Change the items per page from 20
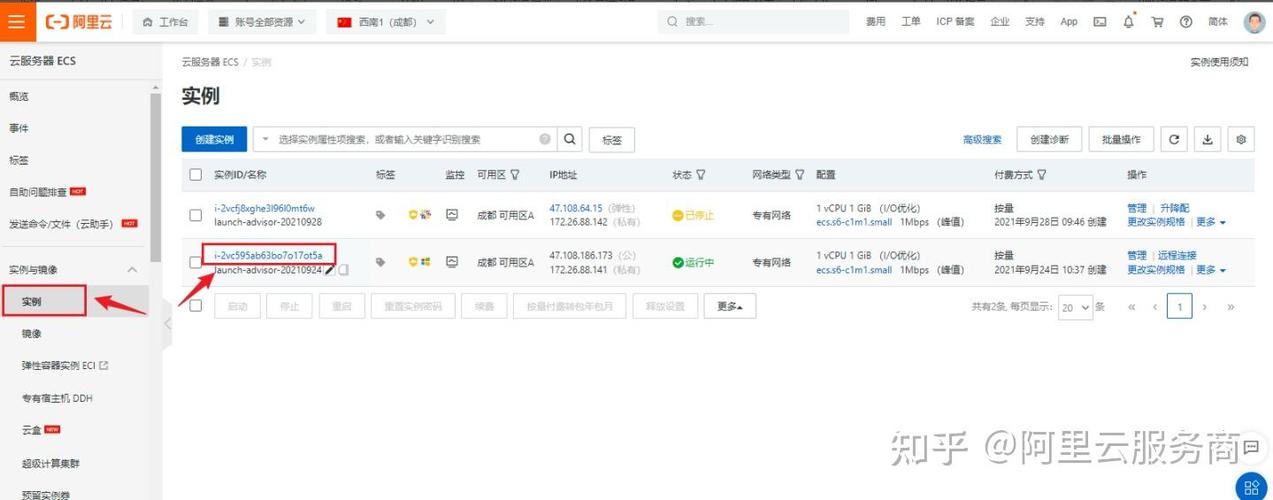Viewport: 1273px width, 500px height. [1075, 308]
